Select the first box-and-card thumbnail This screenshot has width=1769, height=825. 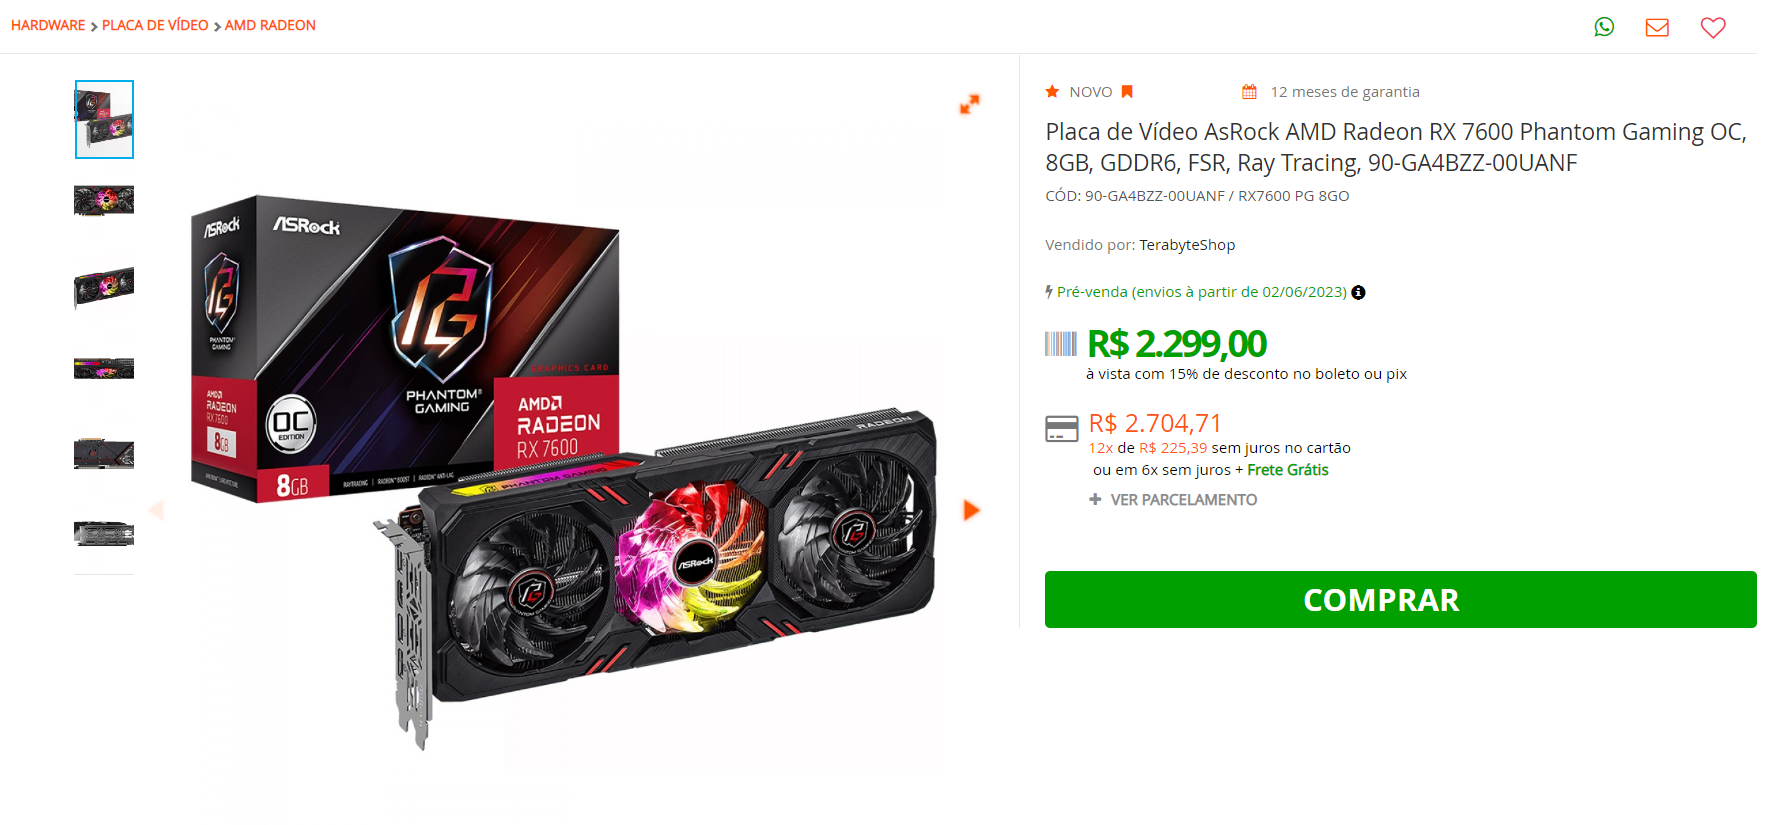tap(104, 119)
